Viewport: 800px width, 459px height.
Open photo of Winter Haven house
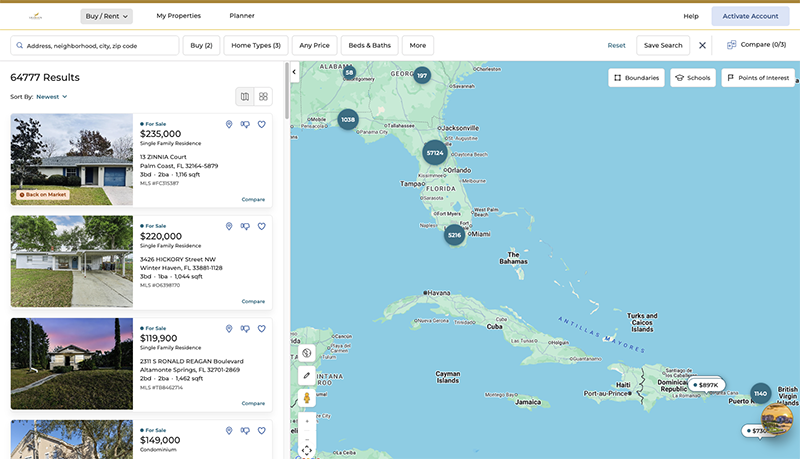(x=72, y=262)
